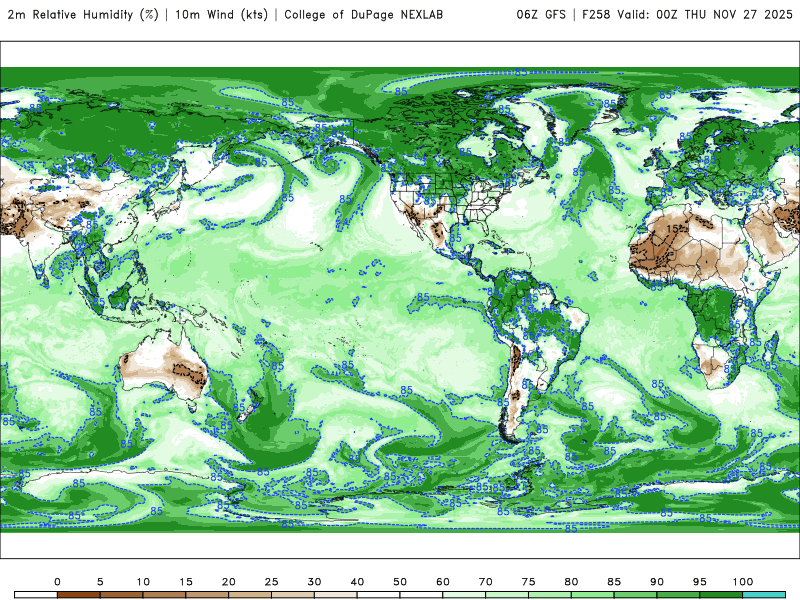Click the '2m Relative Humidity (%)' title text

(x=83, y=14)
